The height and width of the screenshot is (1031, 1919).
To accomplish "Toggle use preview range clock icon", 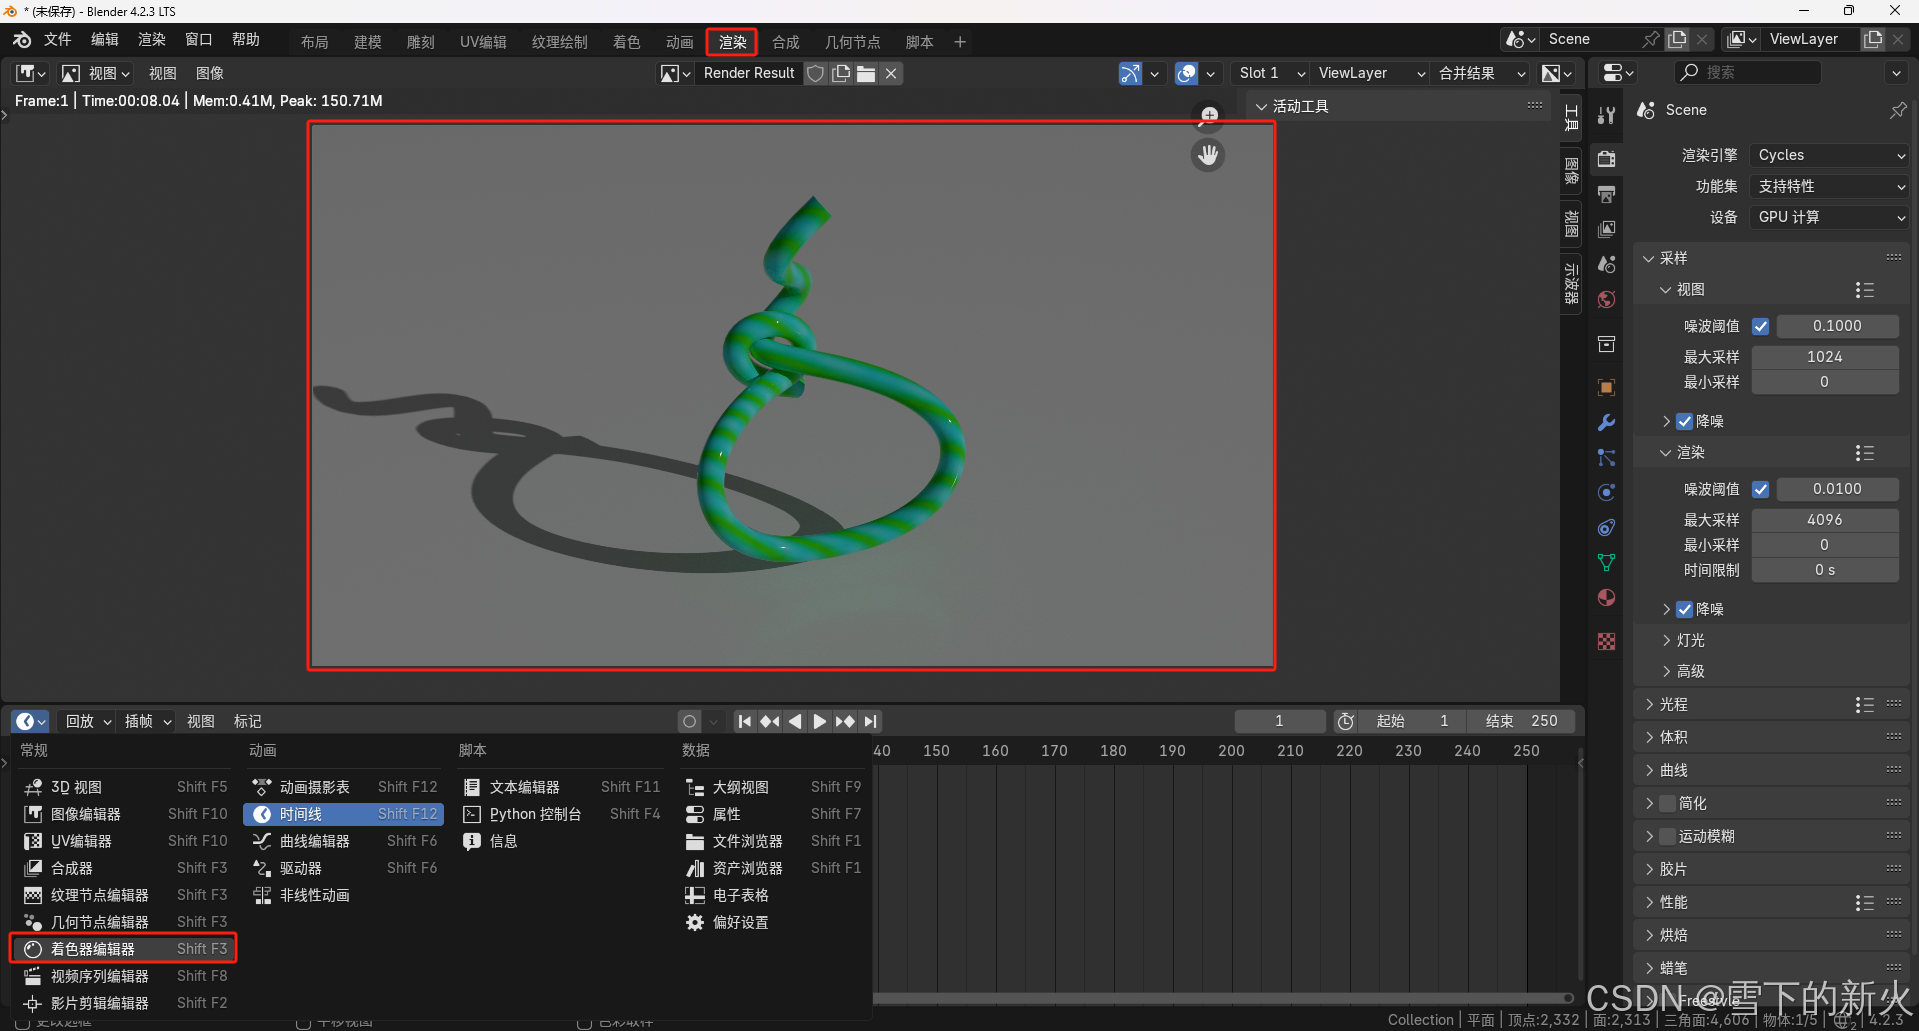I will point(1346,721).
